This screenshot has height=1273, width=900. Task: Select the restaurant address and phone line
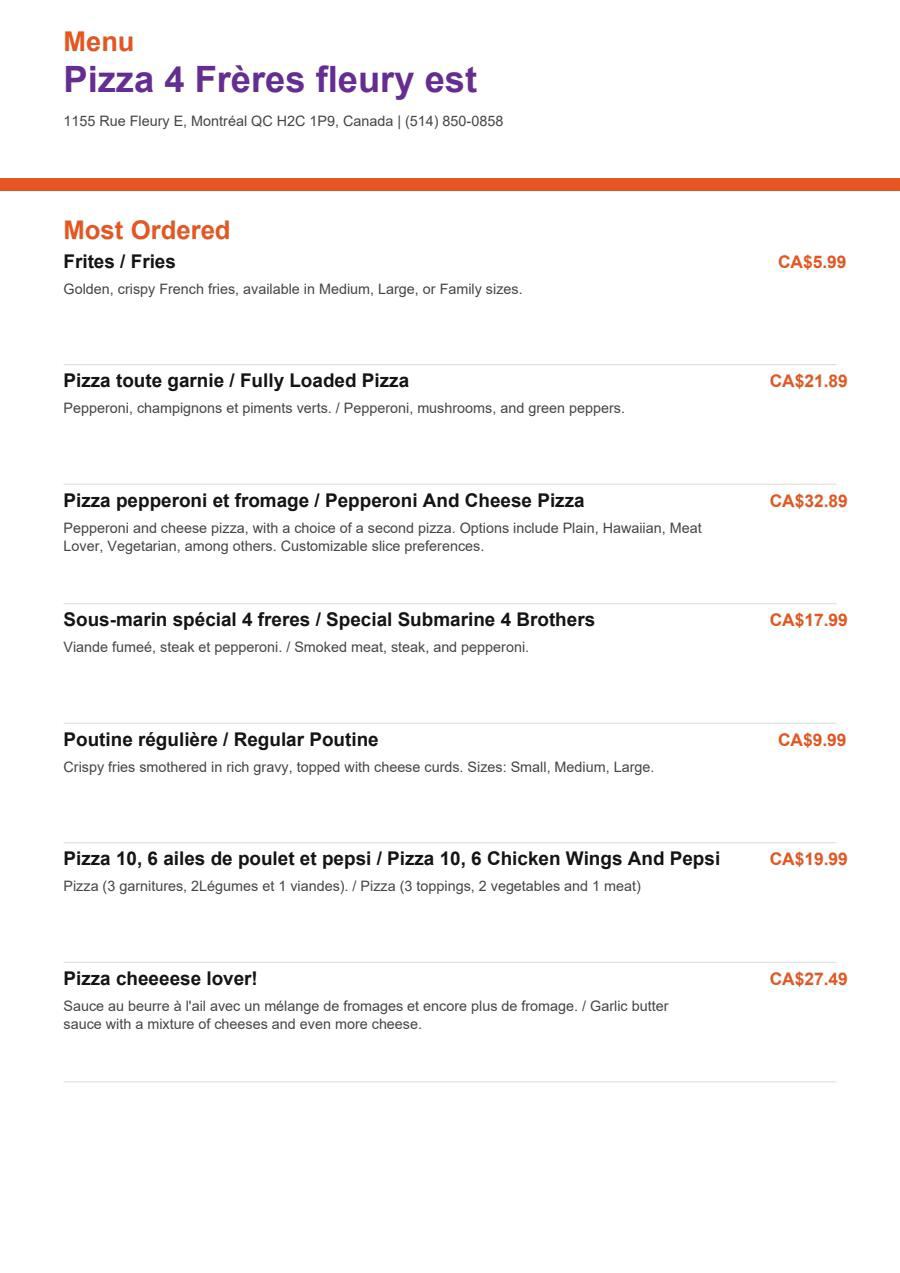pyautogui.click(x=283, y=122)
